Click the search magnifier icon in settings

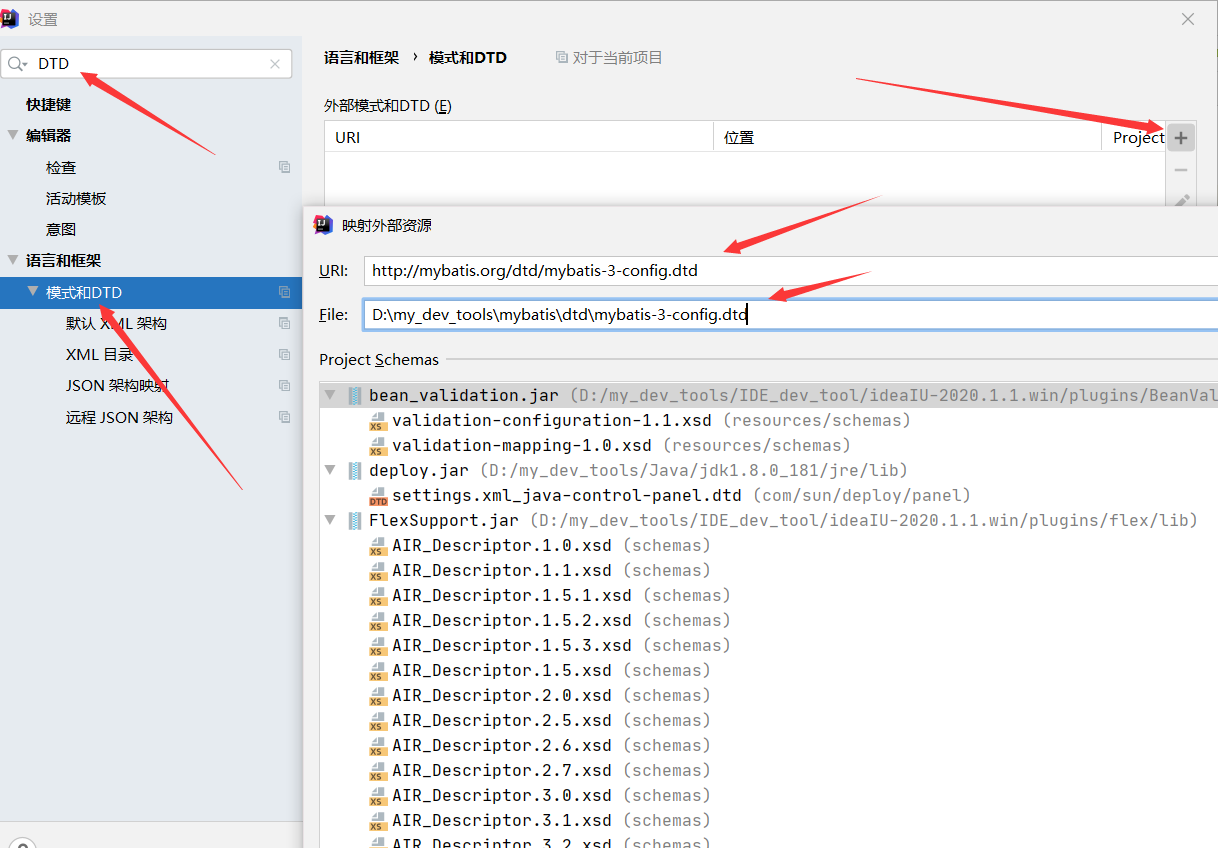(17, 64)
